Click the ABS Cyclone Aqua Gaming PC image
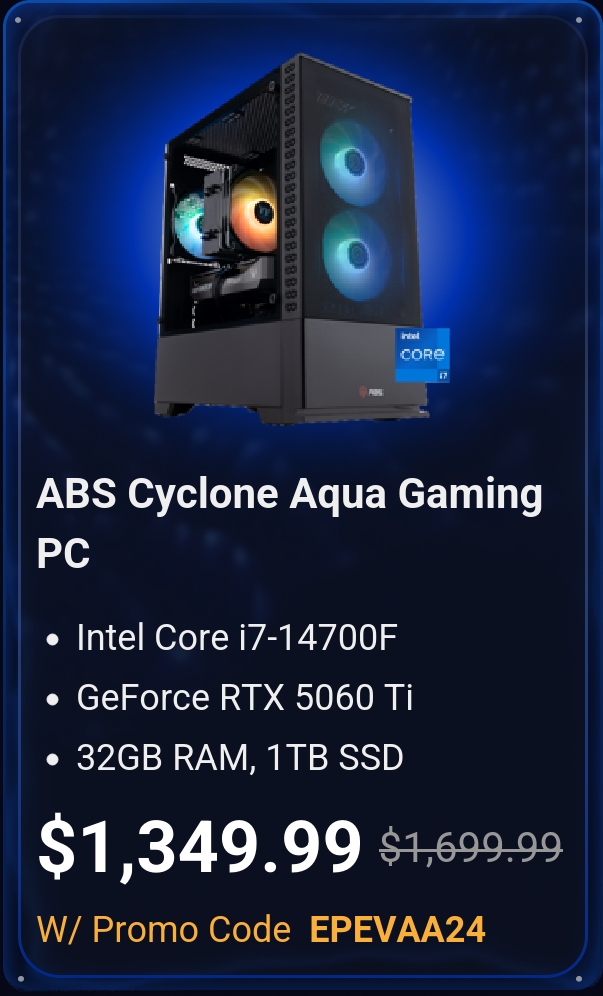The height and width of the screenshot is (996, 603). point(302,238)
